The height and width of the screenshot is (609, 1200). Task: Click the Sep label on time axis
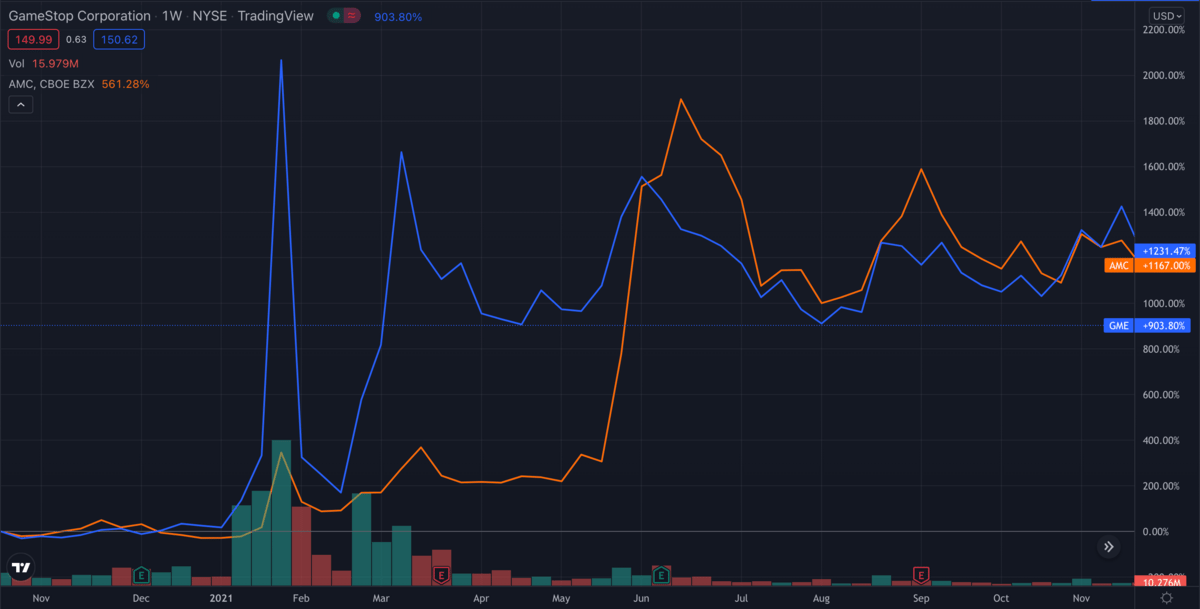921,598
